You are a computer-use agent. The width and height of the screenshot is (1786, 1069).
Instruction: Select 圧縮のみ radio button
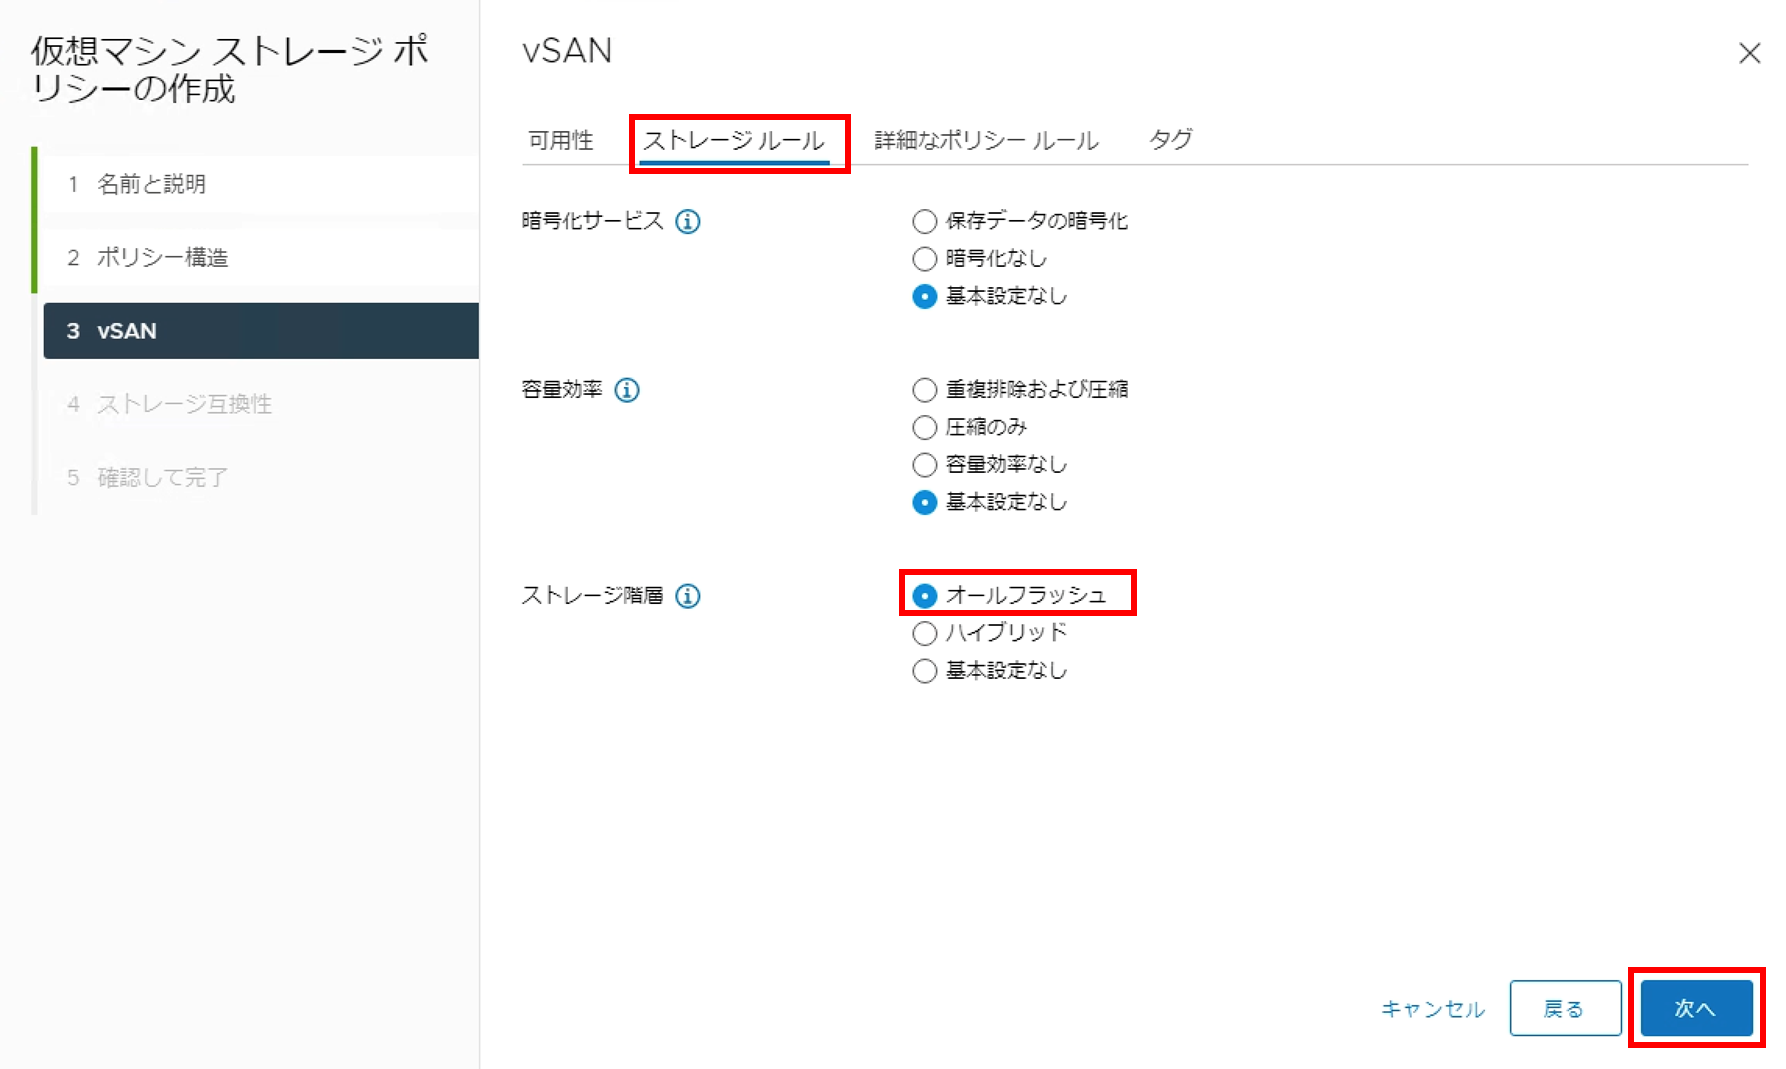tap(925, 428)
